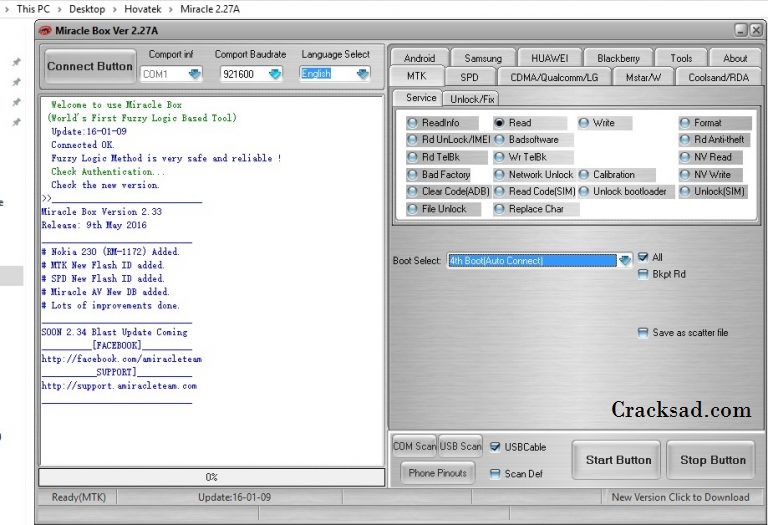Open the Tools tab
768x525 pixels.
681,58
